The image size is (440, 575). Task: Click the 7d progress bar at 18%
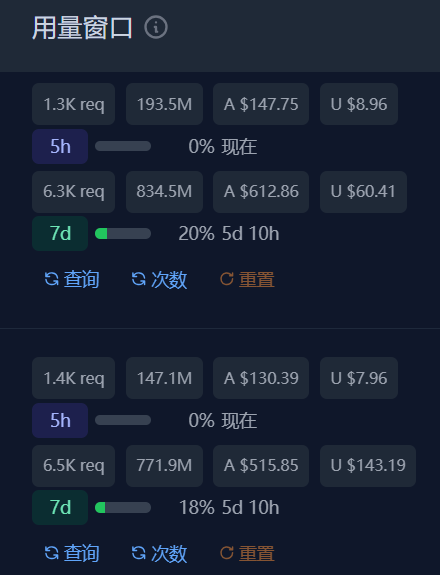click(x=123, y=508)
